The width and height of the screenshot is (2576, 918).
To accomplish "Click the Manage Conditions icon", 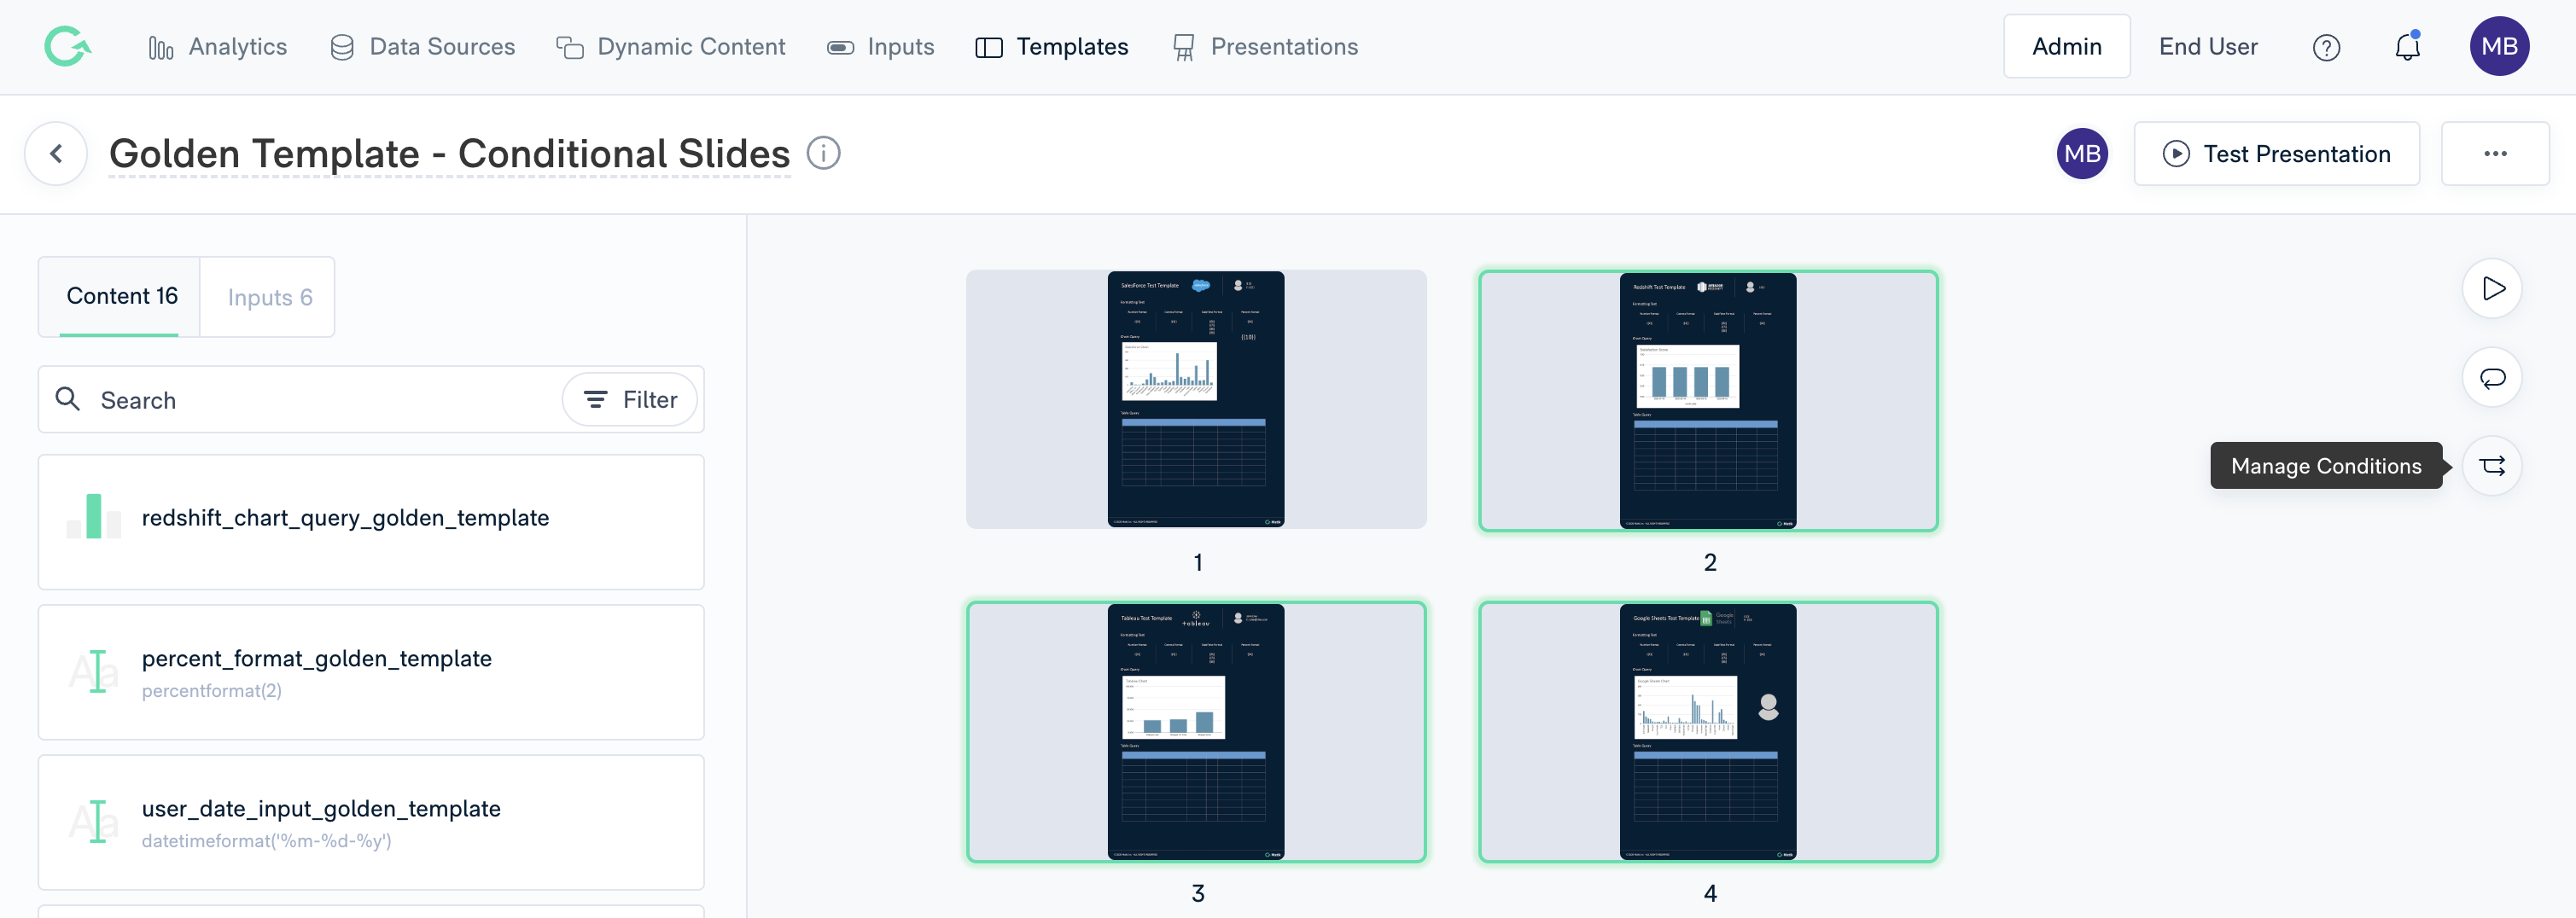I will click(2492, 466).
